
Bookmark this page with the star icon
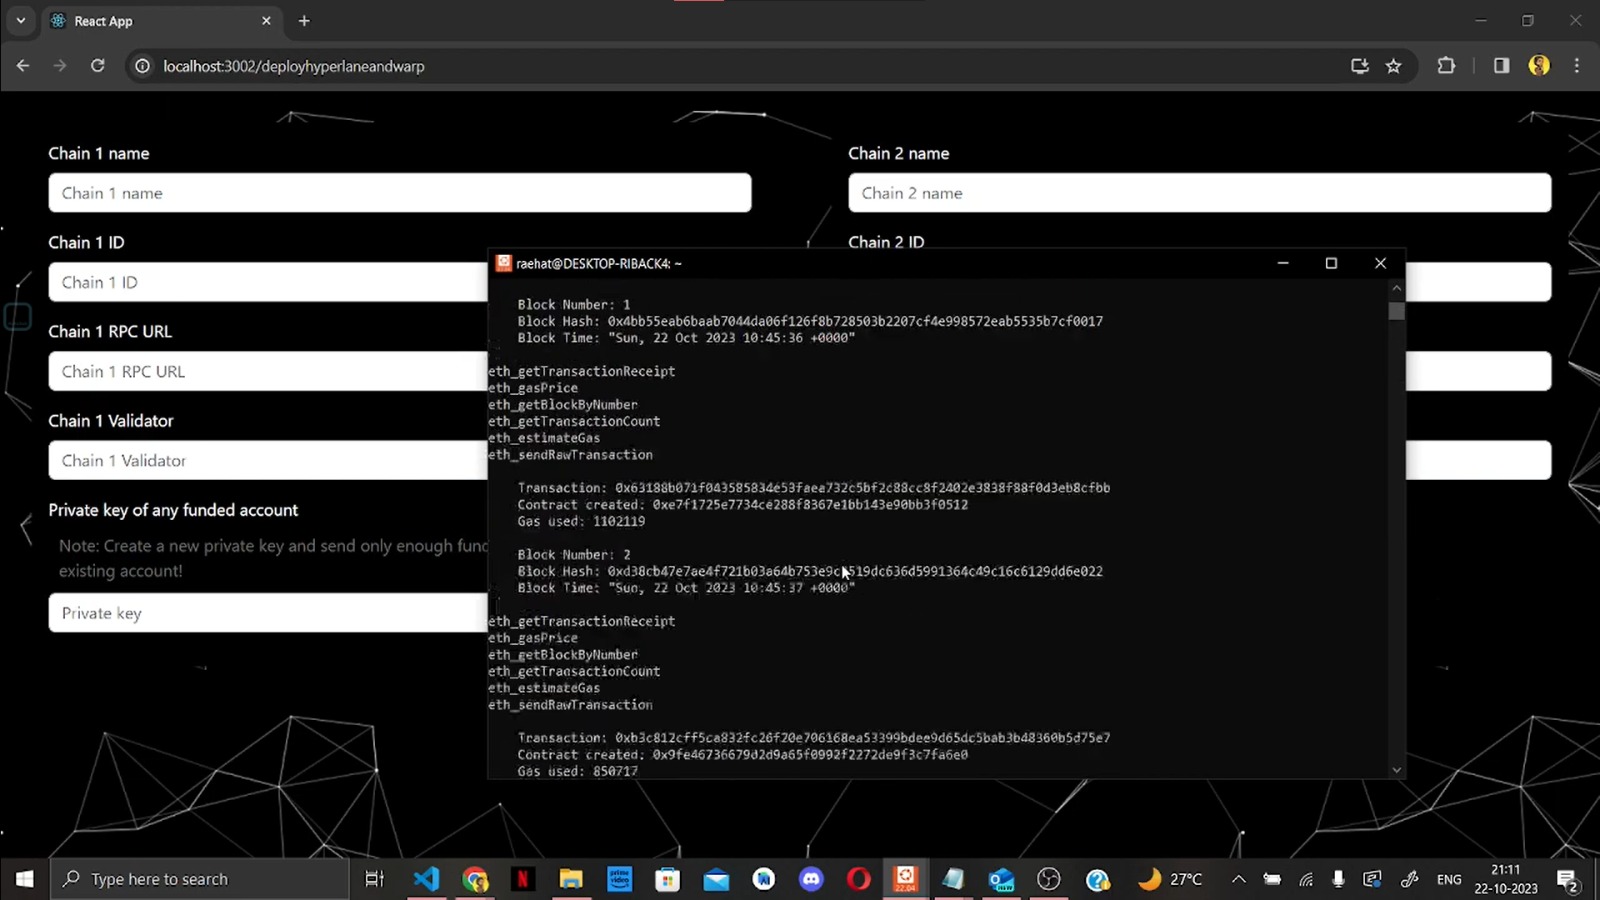pyautogui.click(x=1393, y=66)
